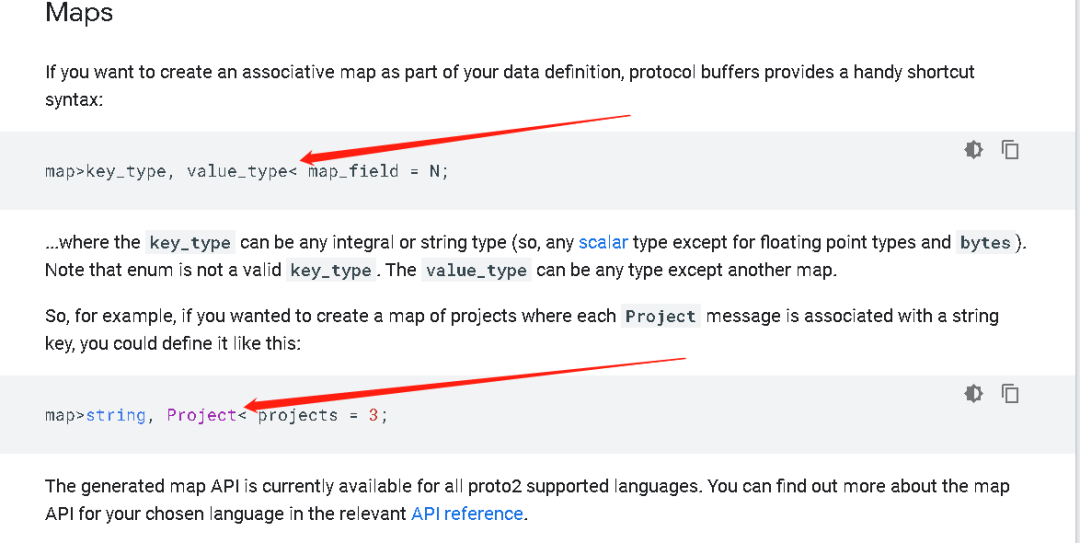Toggle dark theme on the projects code block

pyautogui.click(x=973, y=393)
